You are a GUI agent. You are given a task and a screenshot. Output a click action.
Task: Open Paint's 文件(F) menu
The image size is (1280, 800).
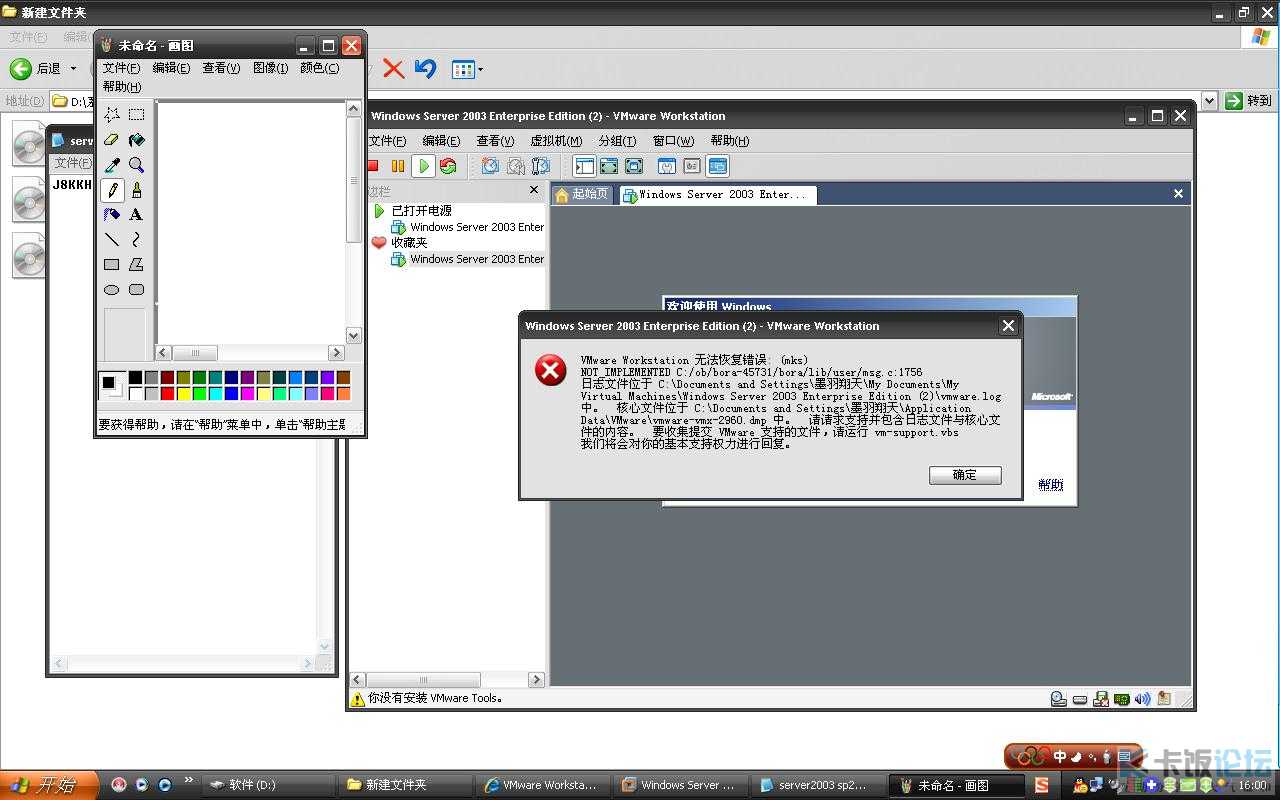(x=121, y=68)
